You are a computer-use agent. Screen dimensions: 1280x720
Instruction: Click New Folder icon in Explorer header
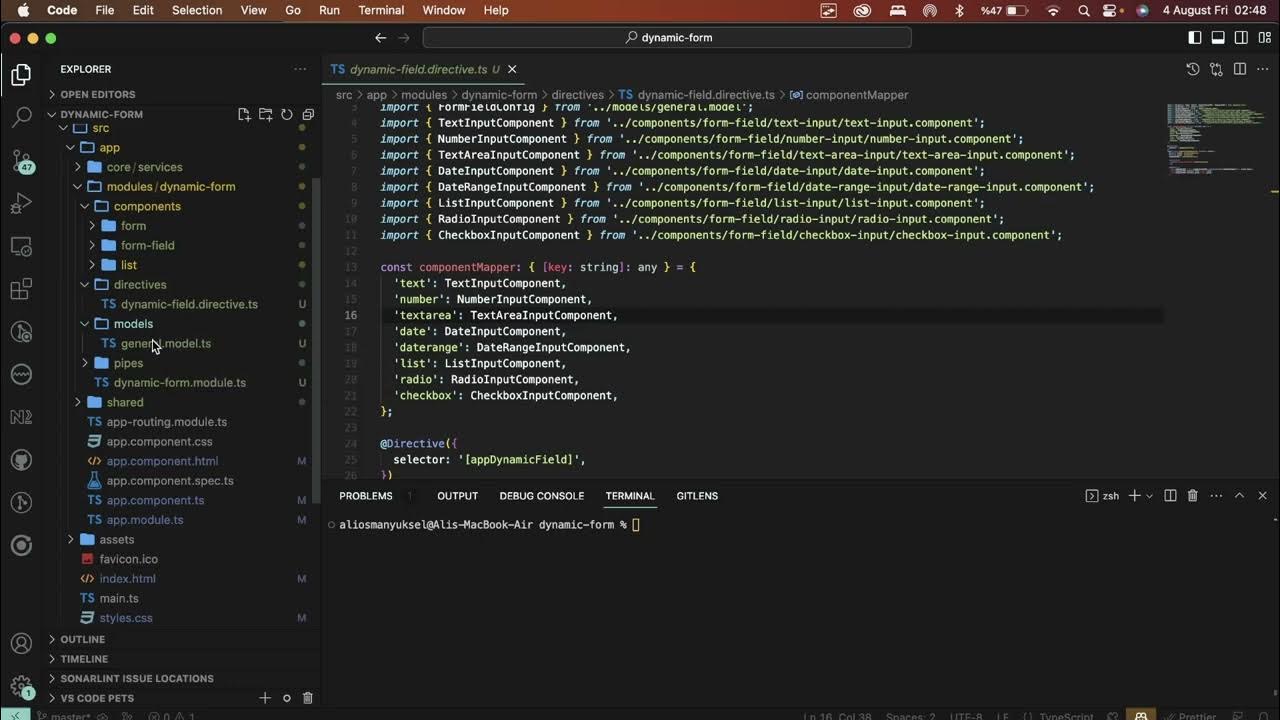[x=265, y=115]
